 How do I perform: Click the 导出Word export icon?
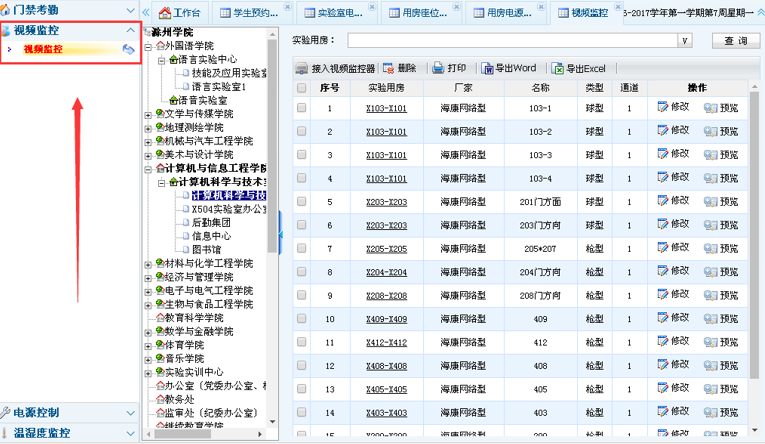tap(488, 69)
